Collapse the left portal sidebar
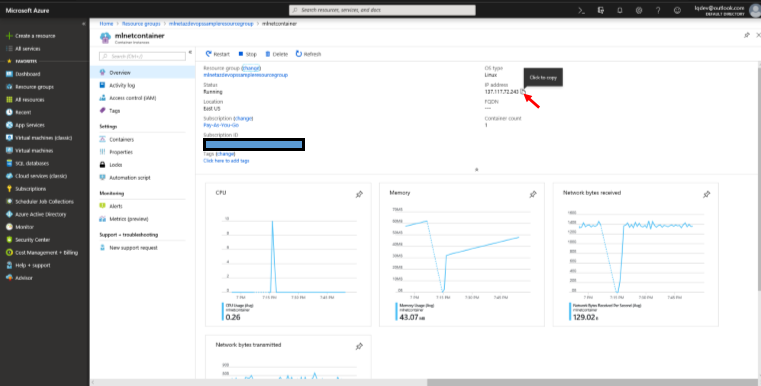761x386 pixels. (x=83, y=23)
